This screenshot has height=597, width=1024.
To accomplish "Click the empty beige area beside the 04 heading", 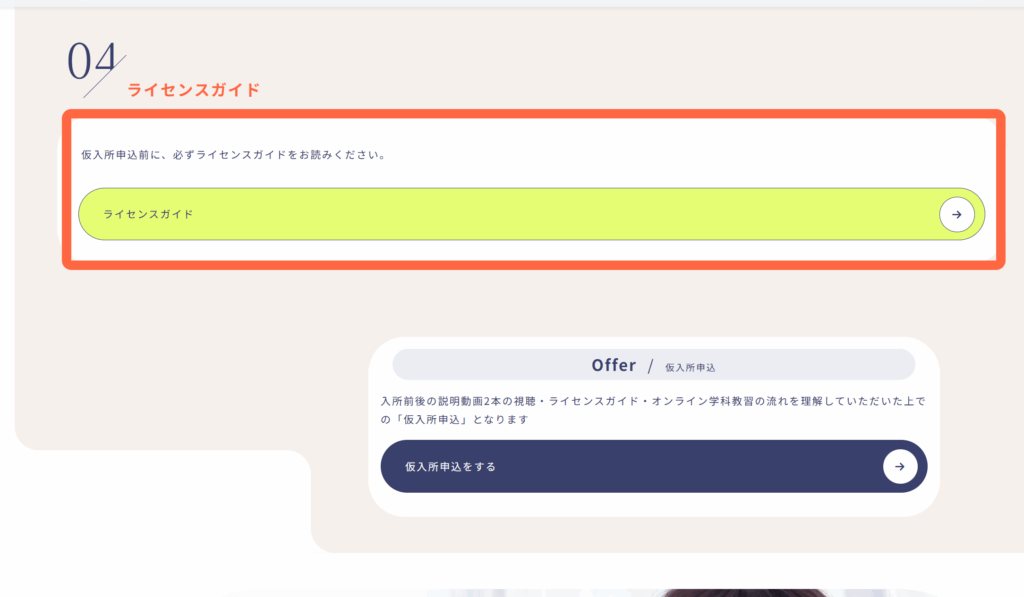I will pos(588,59).
